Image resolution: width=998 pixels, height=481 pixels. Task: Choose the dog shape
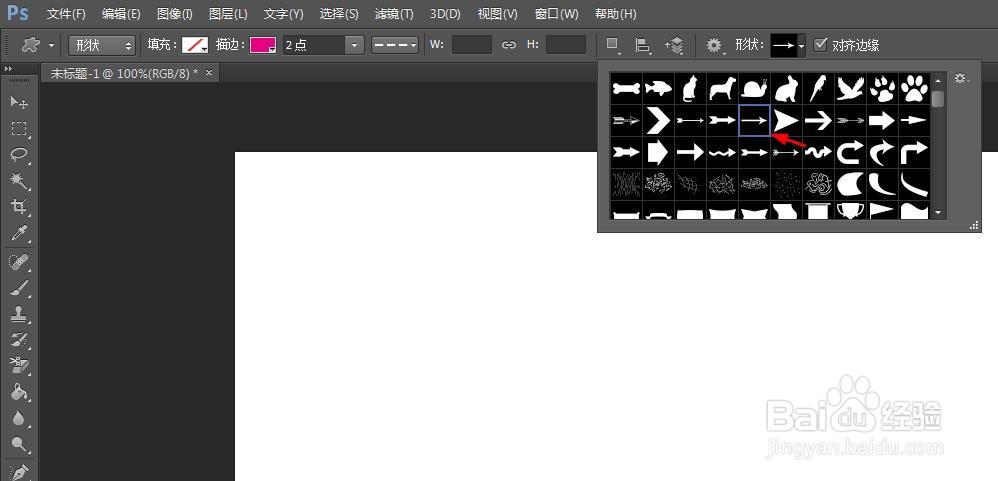coord(722,88)
